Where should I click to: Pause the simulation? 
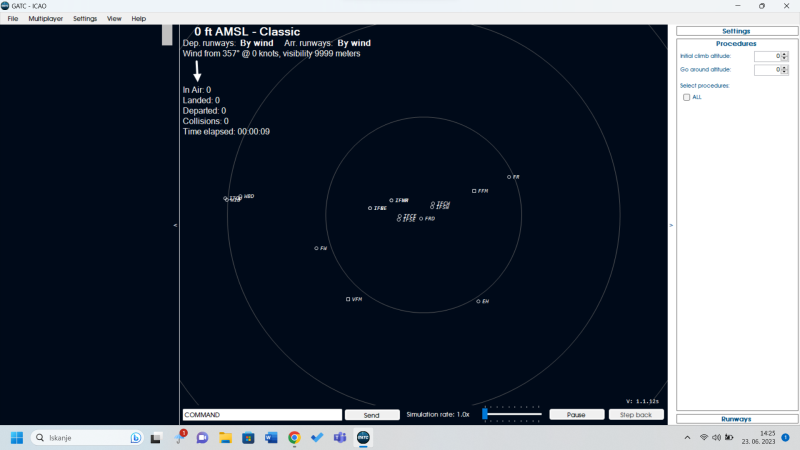[577, 415]
